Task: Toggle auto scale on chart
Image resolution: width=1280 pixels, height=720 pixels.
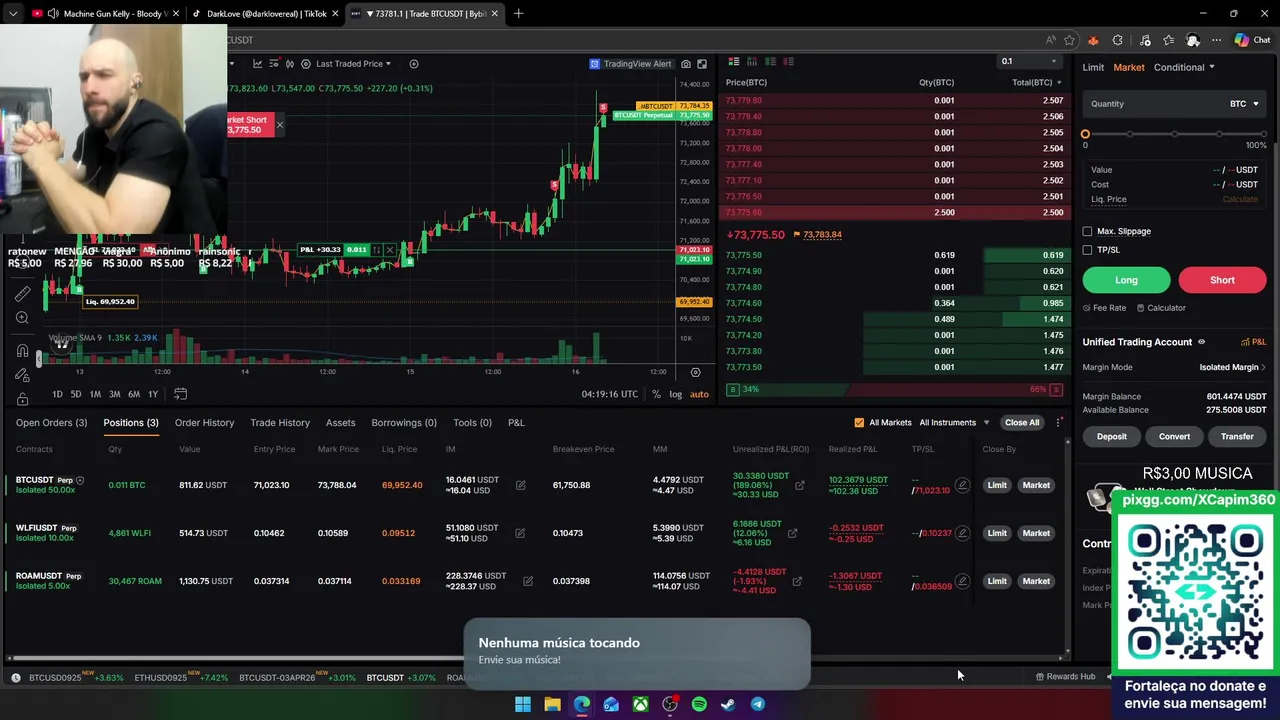Action: (699, 394)
